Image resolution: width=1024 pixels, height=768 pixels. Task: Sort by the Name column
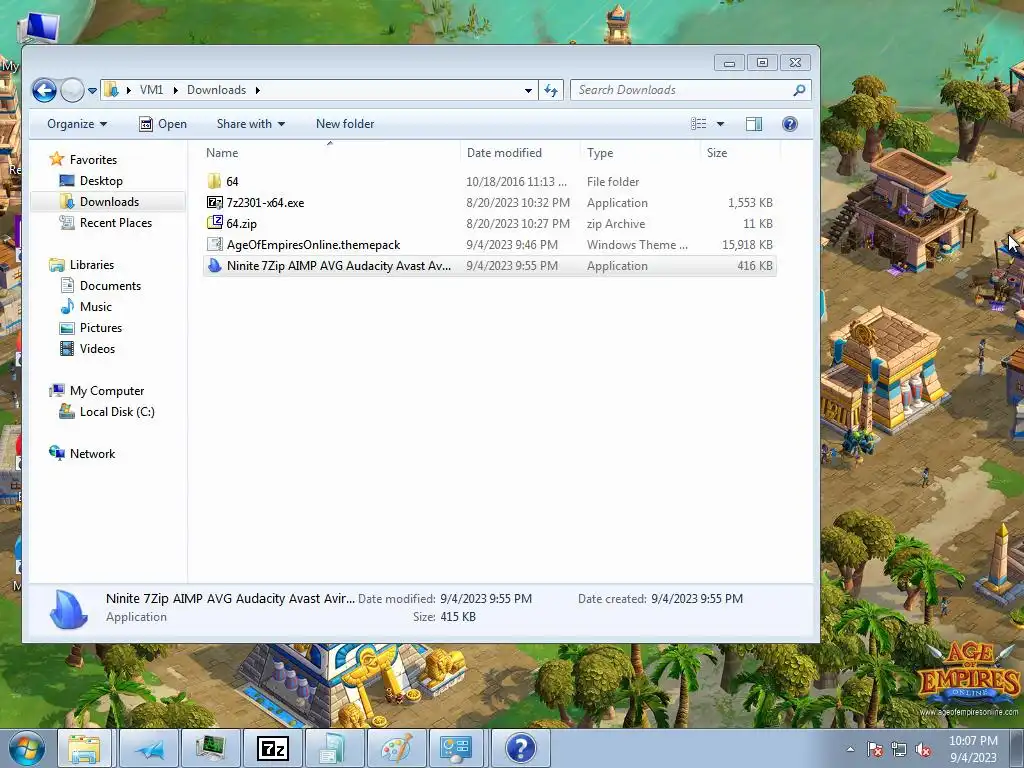pyautogui.click(x=330, y=153)
